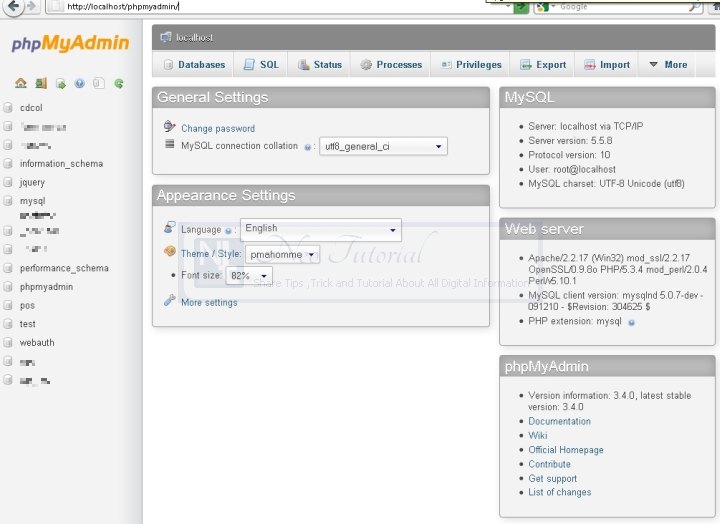Viewport: 720px width, 524px height.
Task: Click localhost server breadcrumb link
Action: point(194,38)
